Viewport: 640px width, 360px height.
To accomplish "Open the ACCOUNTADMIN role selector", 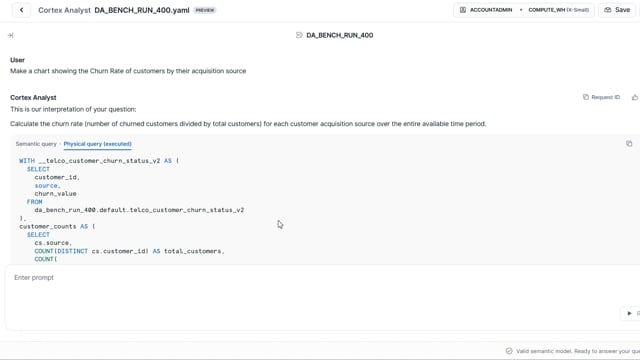I will click(x=486, y=10).
